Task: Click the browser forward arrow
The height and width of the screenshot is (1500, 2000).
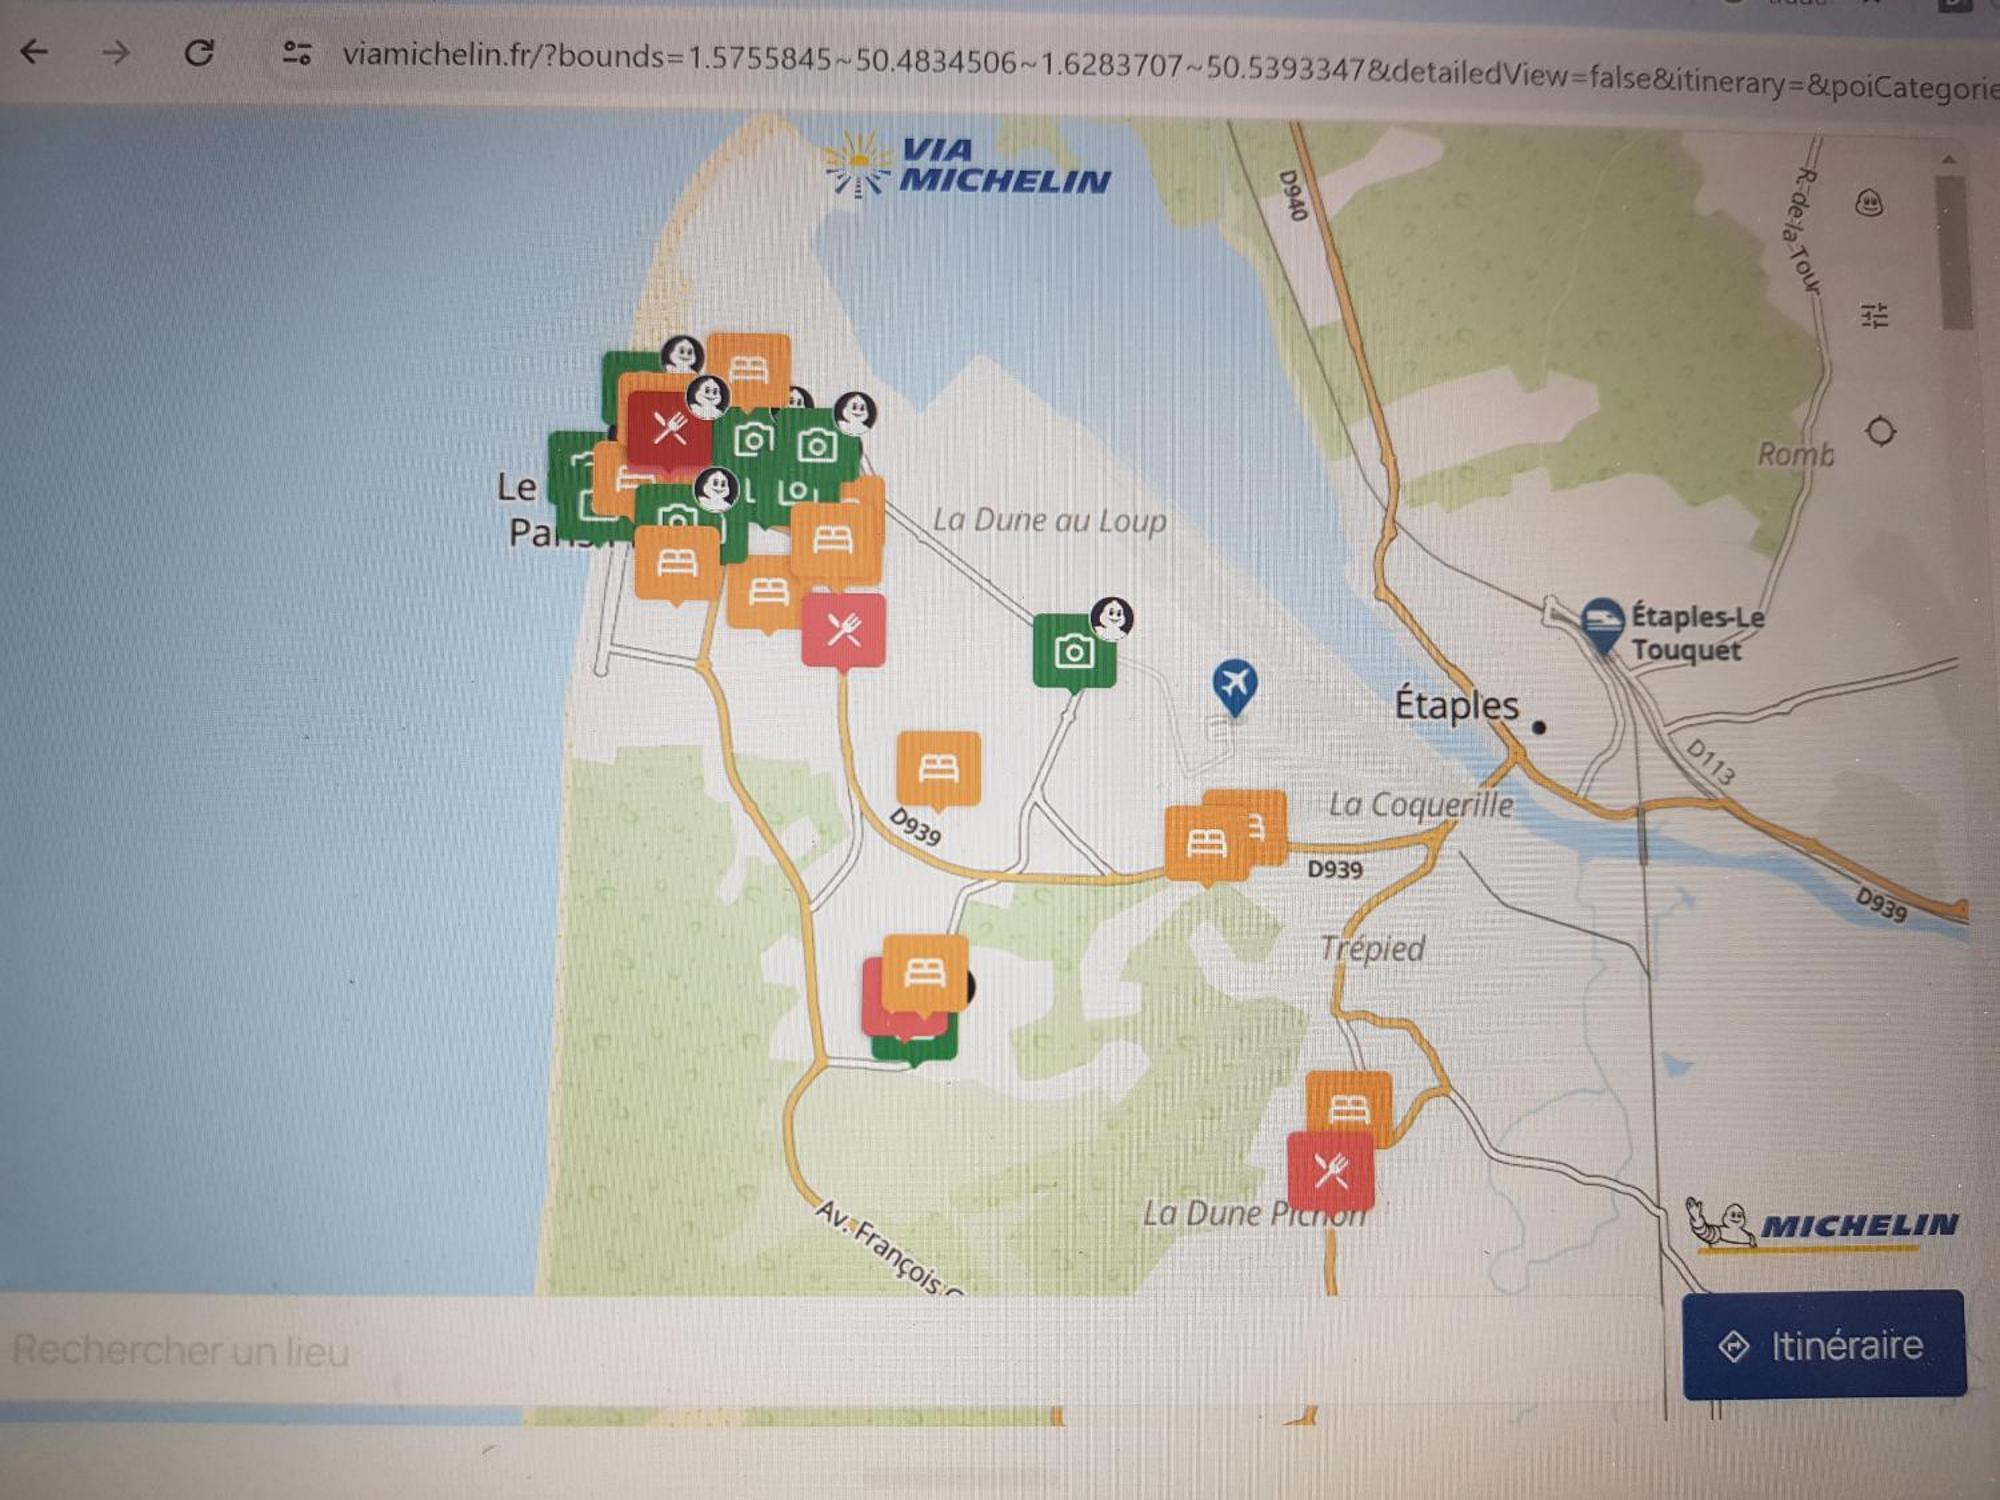Action: [116, 52]
